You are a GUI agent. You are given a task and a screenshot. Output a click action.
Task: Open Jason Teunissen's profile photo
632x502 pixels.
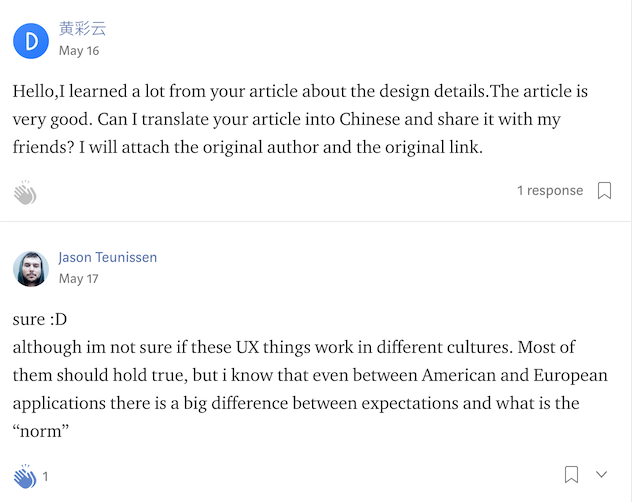(31, 268)
